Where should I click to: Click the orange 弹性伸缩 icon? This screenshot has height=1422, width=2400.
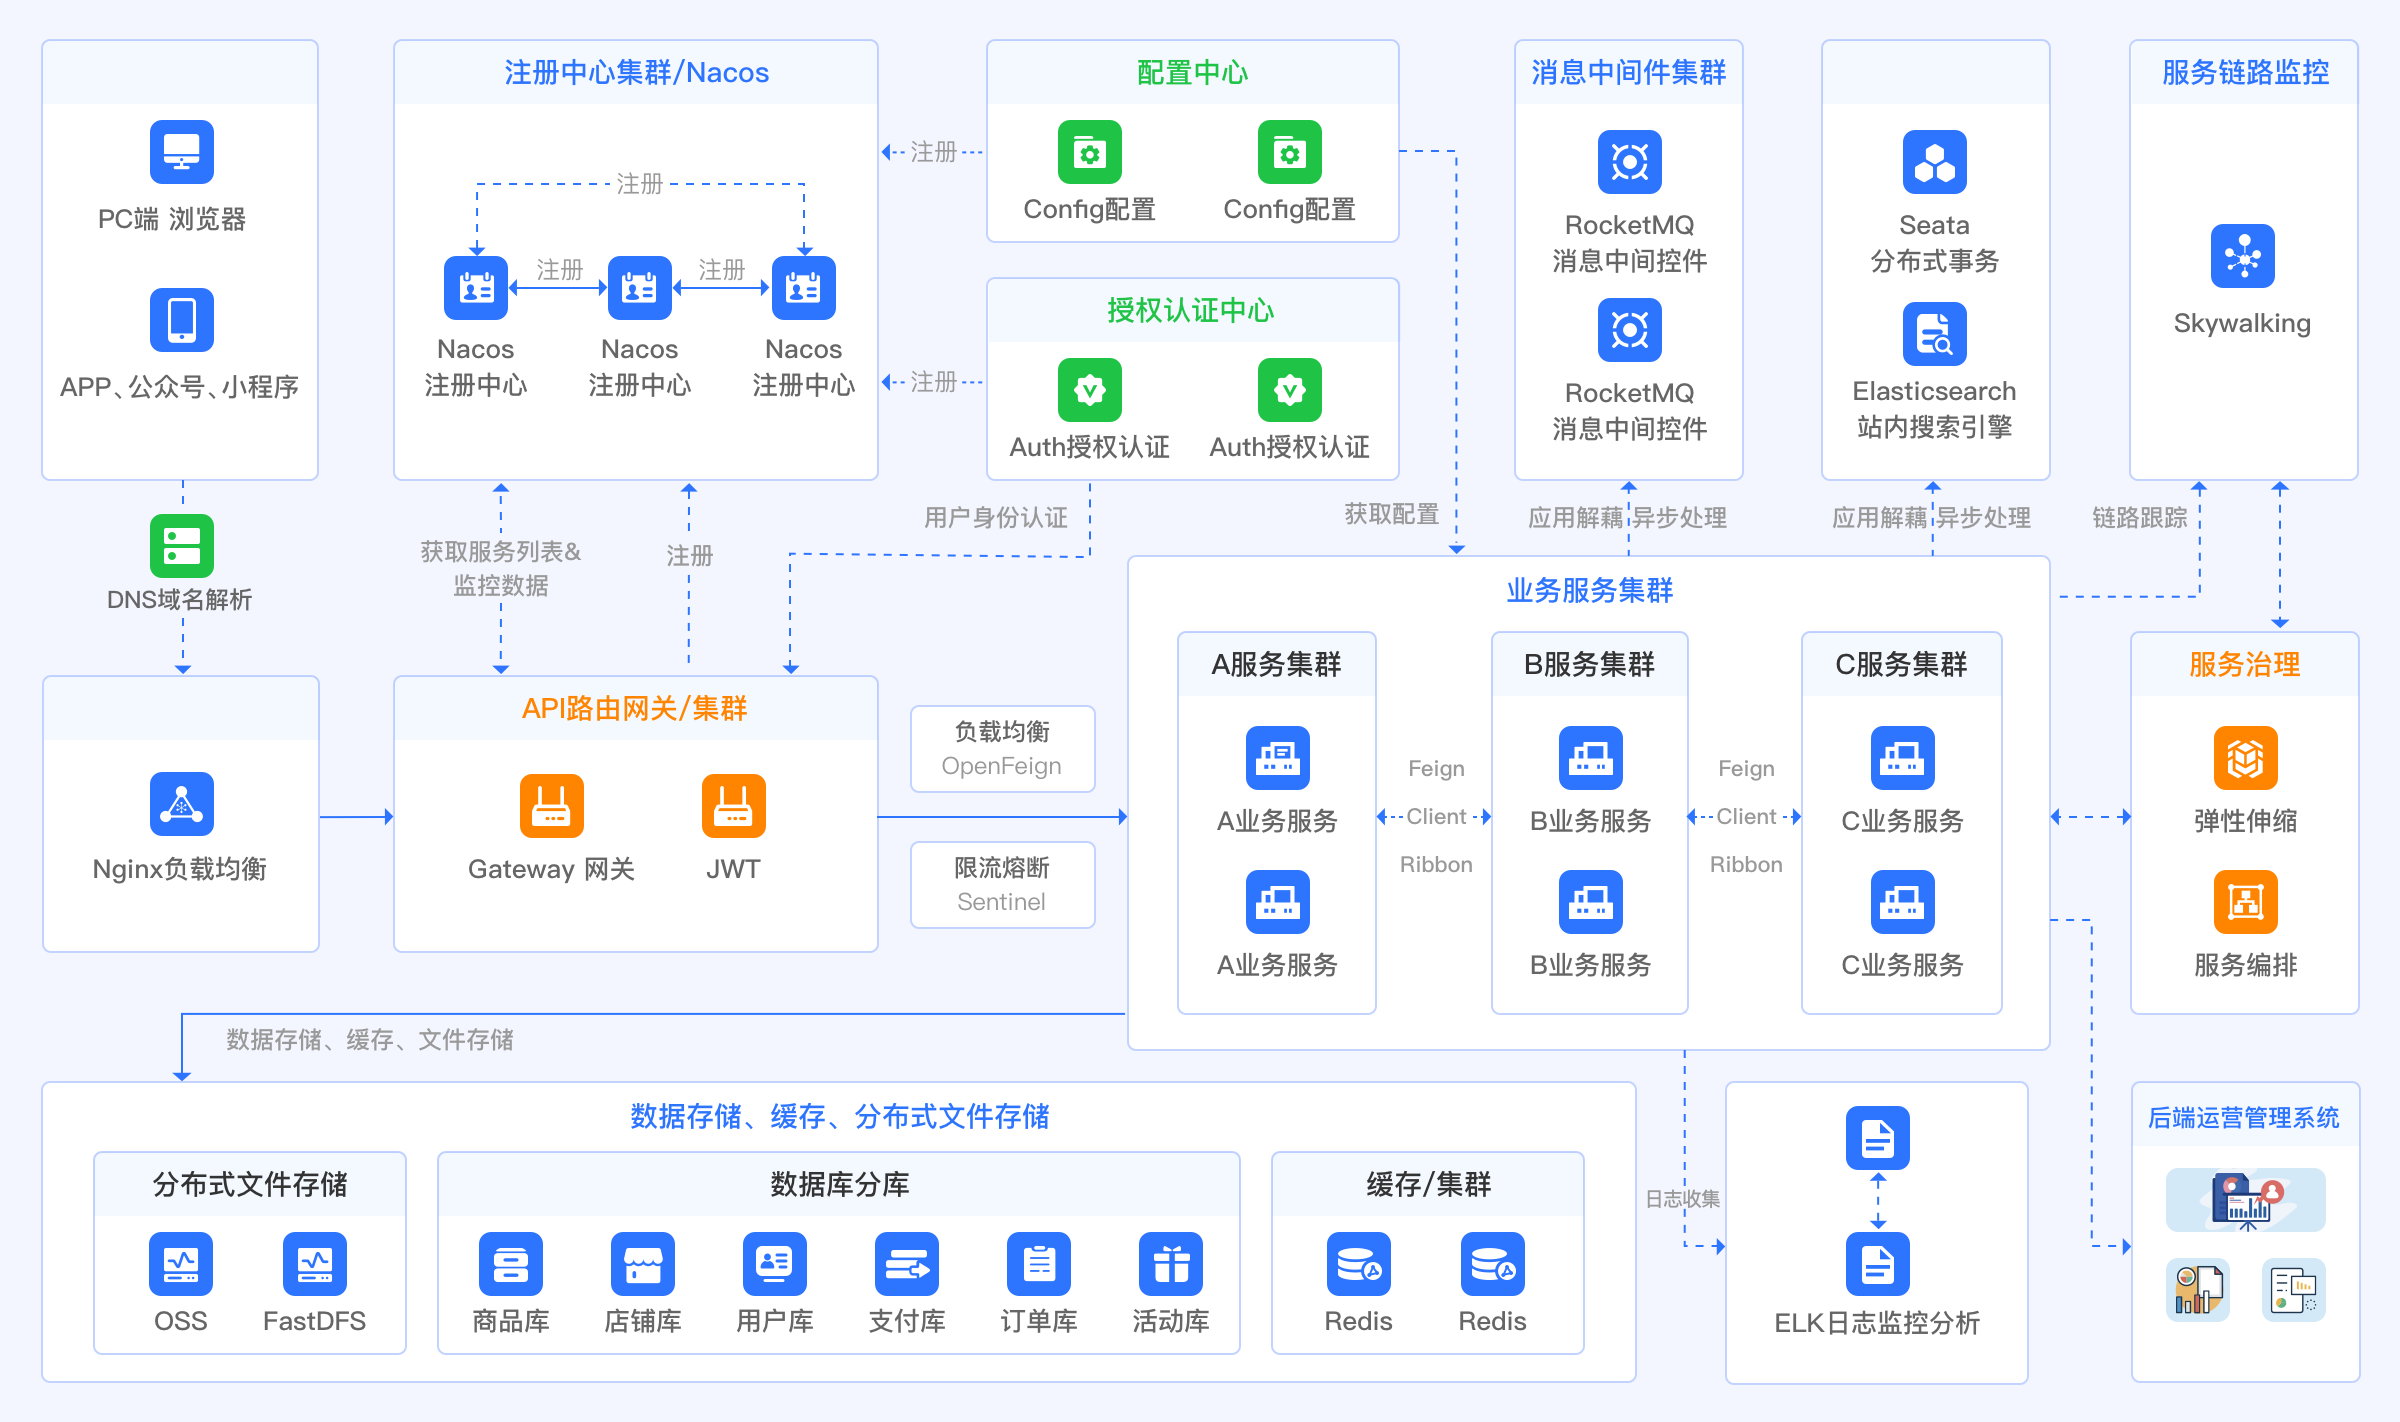[x=2245, y=758]
